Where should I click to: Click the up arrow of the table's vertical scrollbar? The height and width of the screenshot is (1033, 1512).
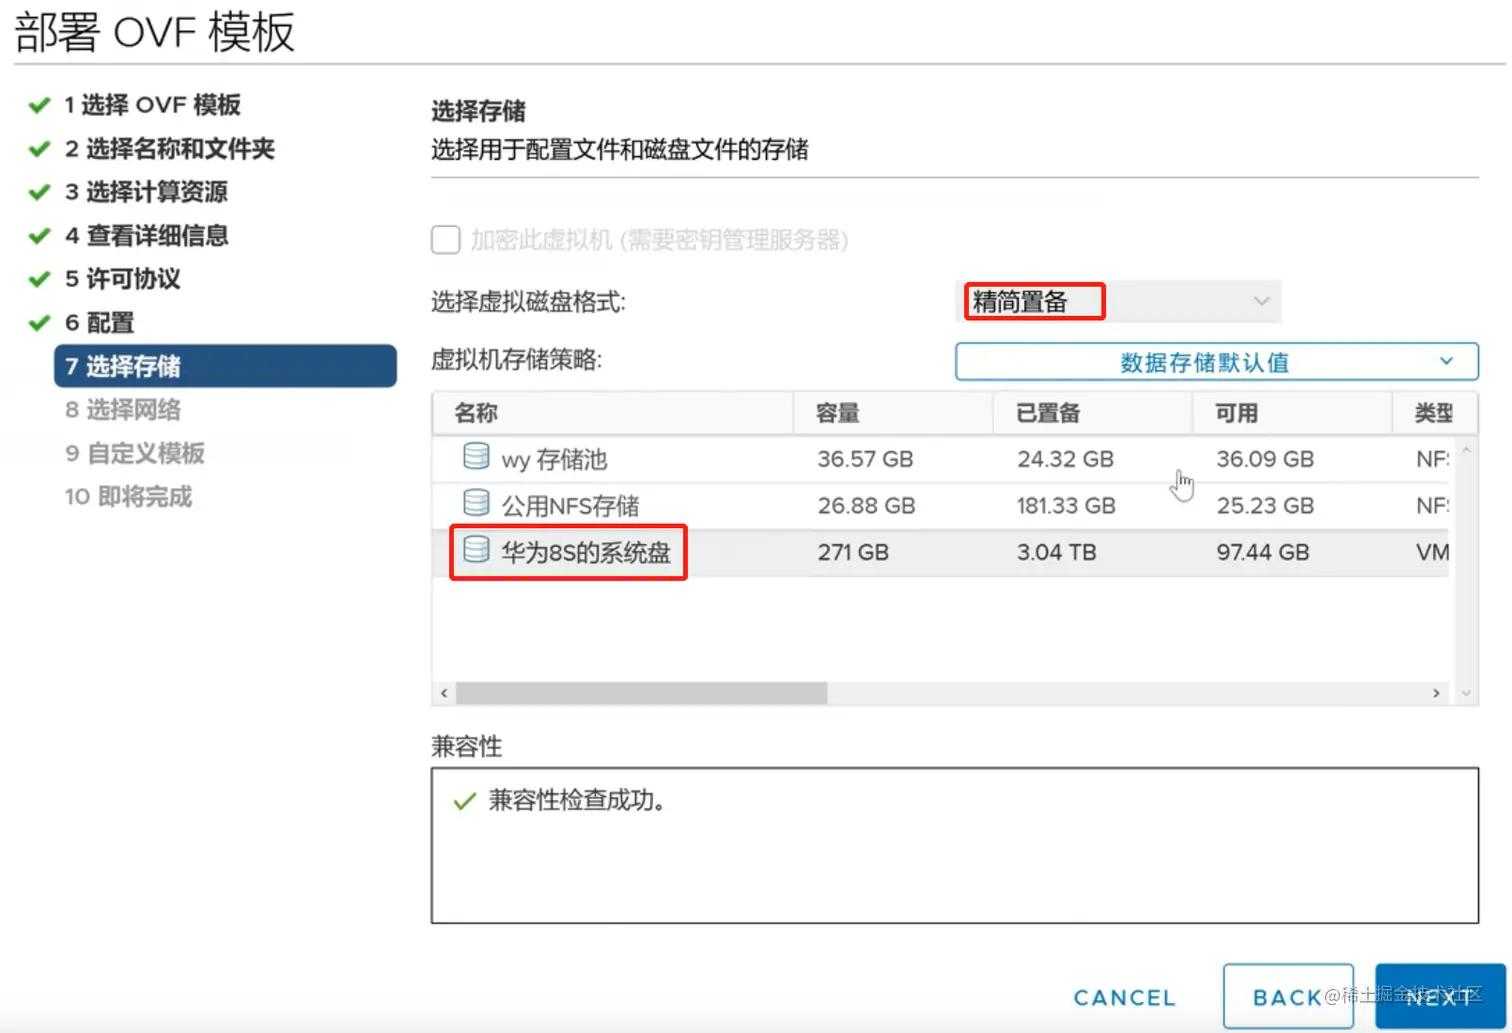pos(1467,450)
